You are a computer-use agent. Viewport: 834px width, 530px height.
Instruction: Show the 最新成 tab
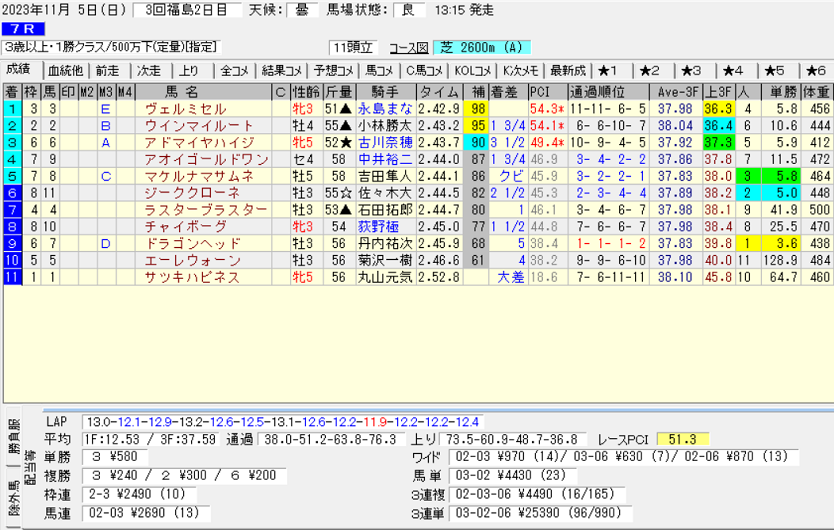(567, 71)
